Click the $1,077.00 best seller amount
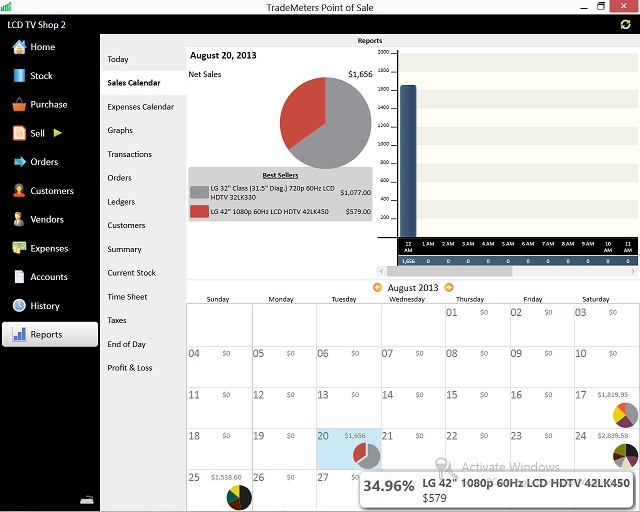The height and width of the screenshot is (512, 640). (x=356, y=192)
